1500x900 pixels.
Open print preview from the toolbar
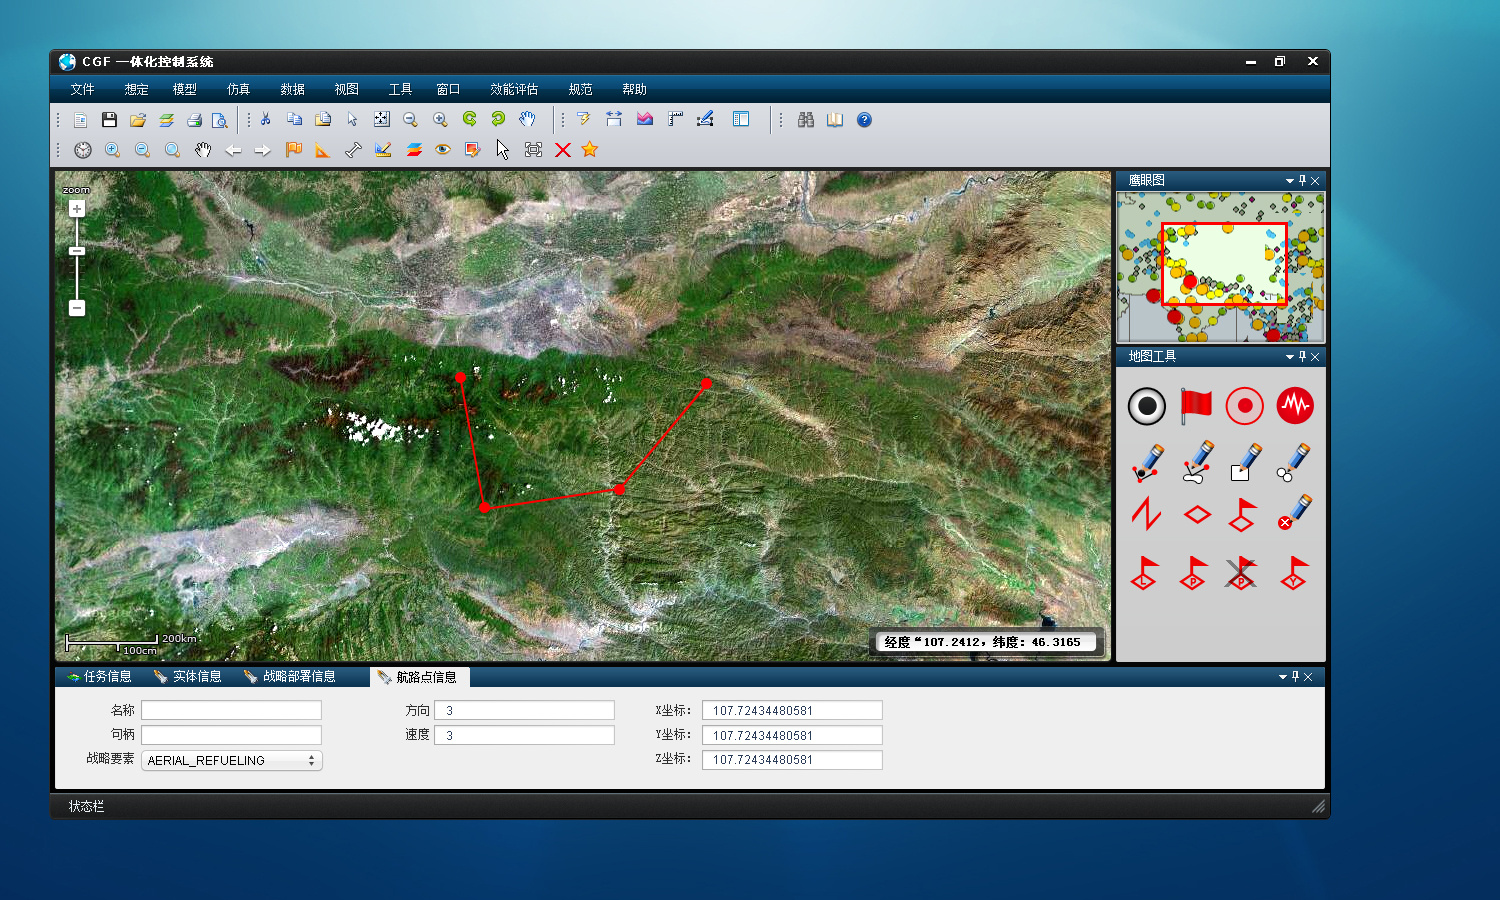click(x=220, y=120)
